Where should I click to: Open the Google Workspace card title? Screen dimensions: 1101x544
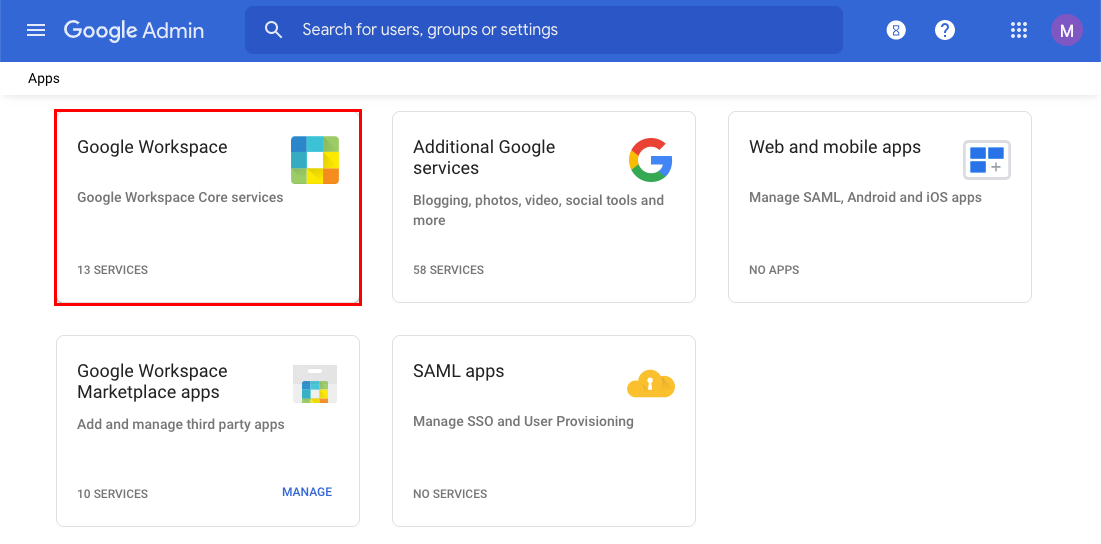152,147
